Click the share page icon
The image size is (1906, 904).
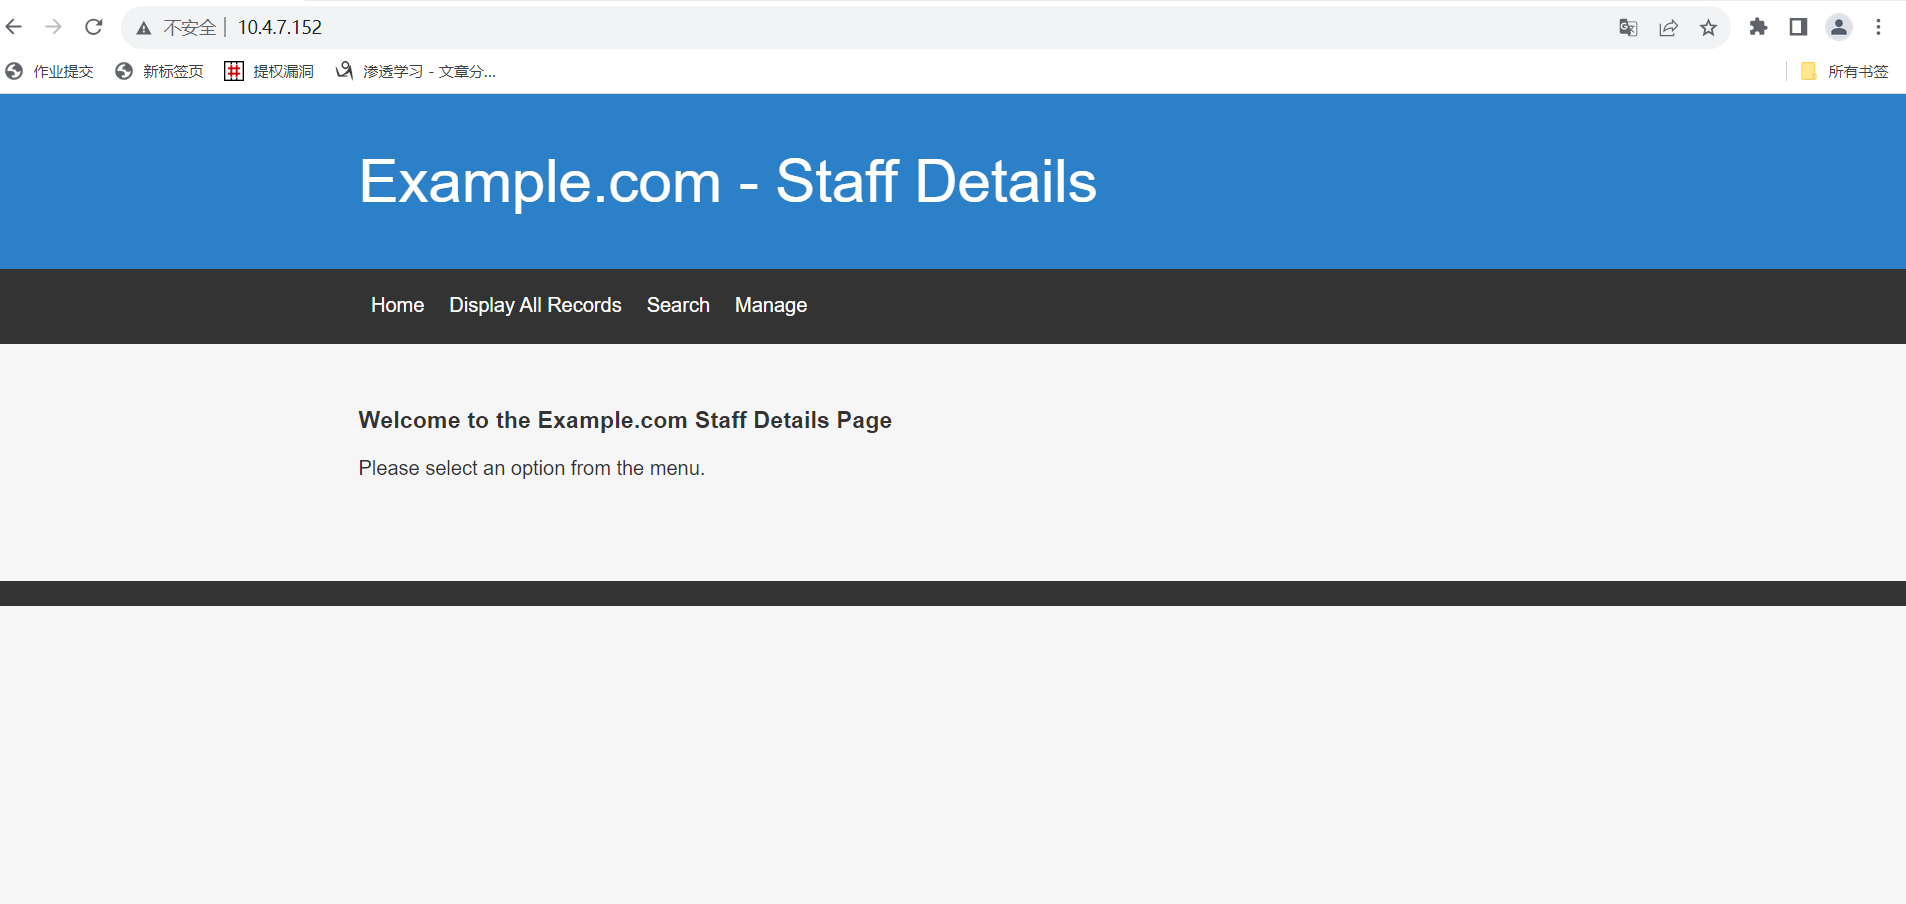pos(1668,28)
